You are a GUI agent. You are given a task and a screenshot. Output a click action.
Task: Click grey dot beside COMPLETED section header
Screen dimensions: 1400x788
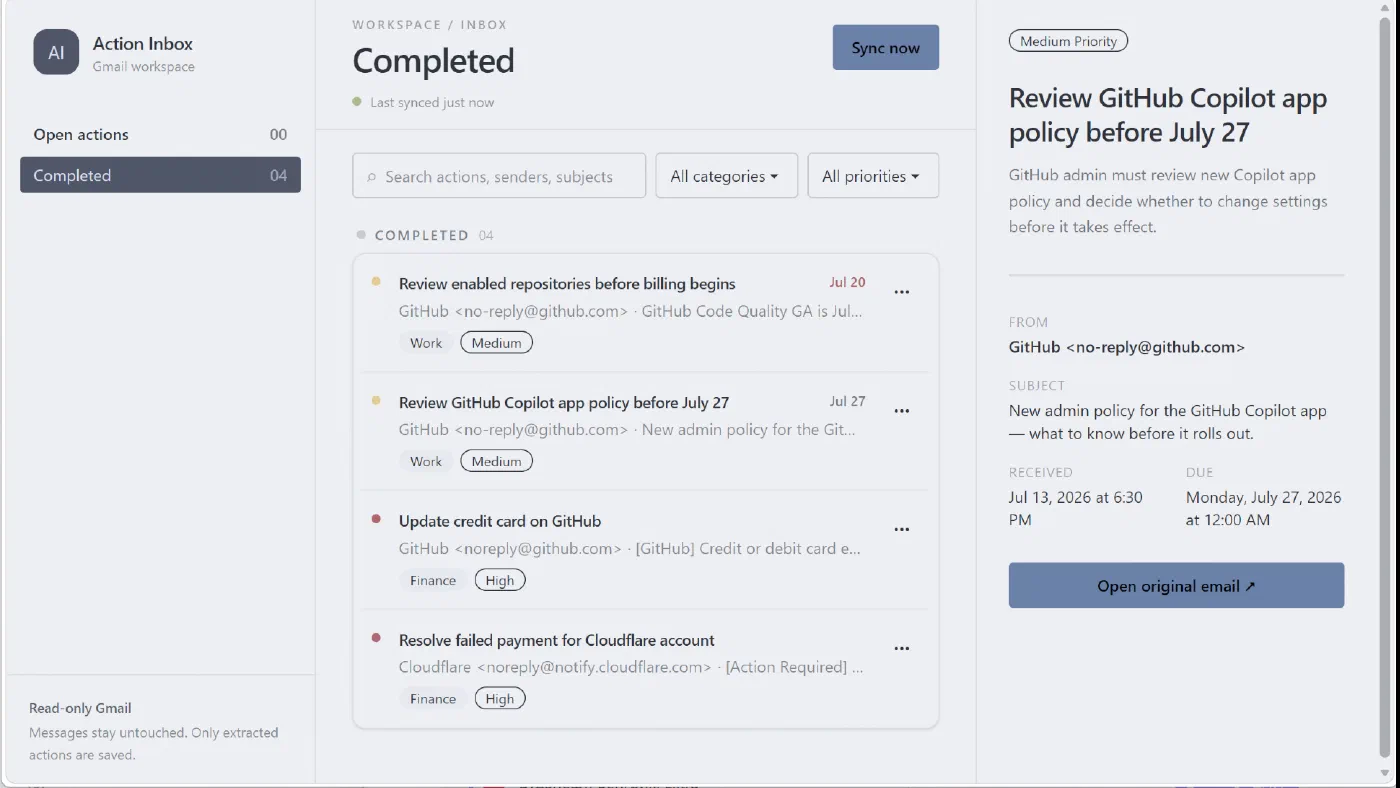361,235
